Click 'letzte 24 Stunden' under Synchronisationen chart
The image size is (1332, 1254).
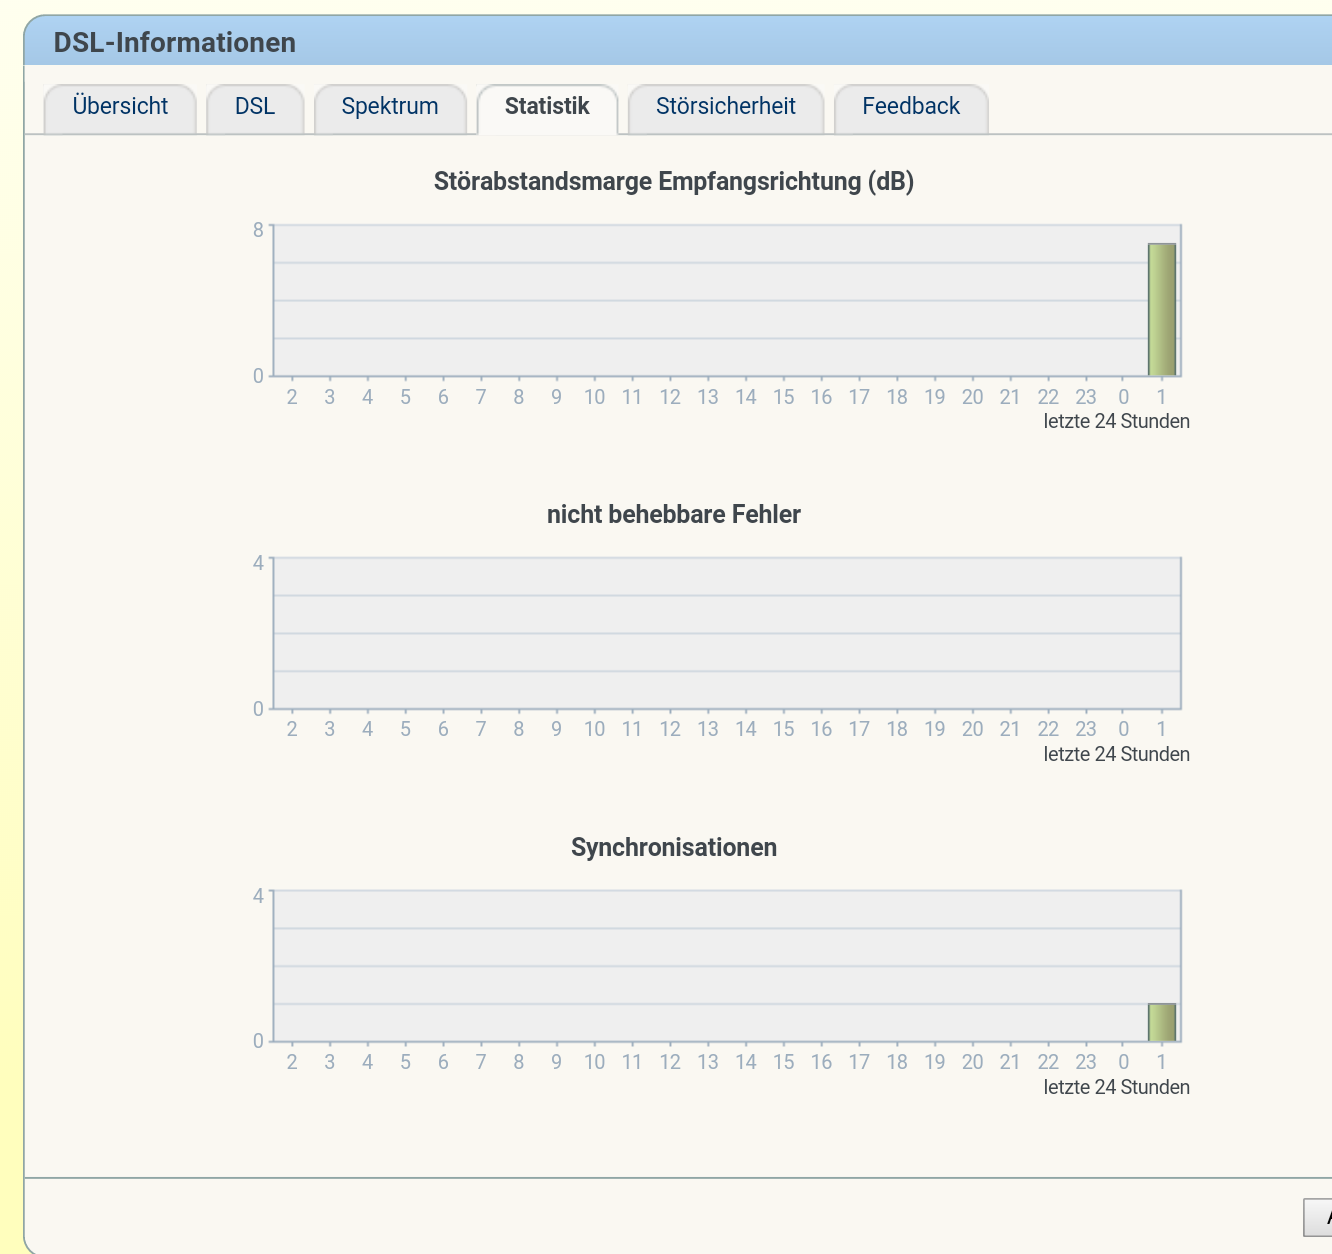pyautogui.click(x=1116, y=1088)
